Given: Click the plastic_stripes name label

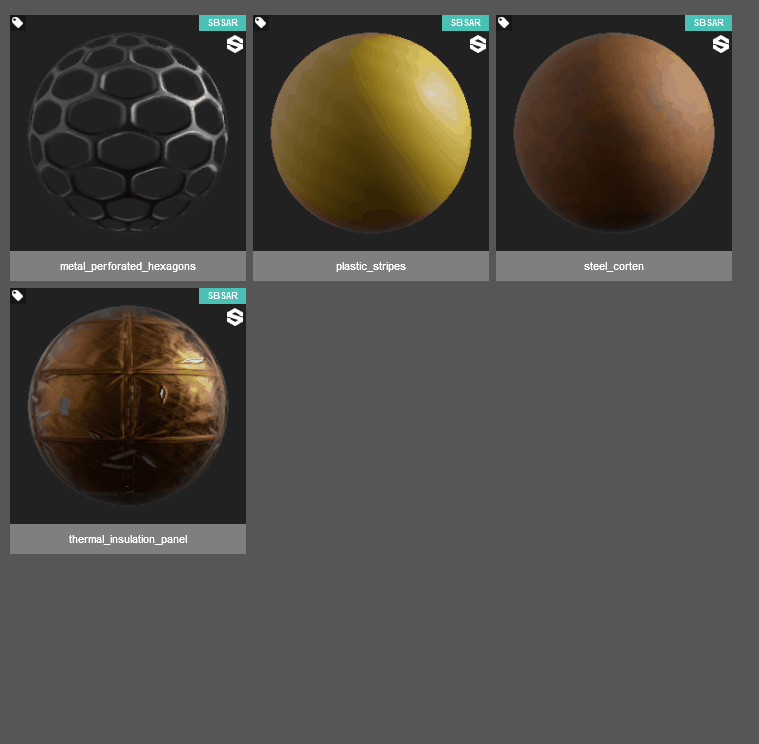Looking at the screenshot, I should (371, 266).
